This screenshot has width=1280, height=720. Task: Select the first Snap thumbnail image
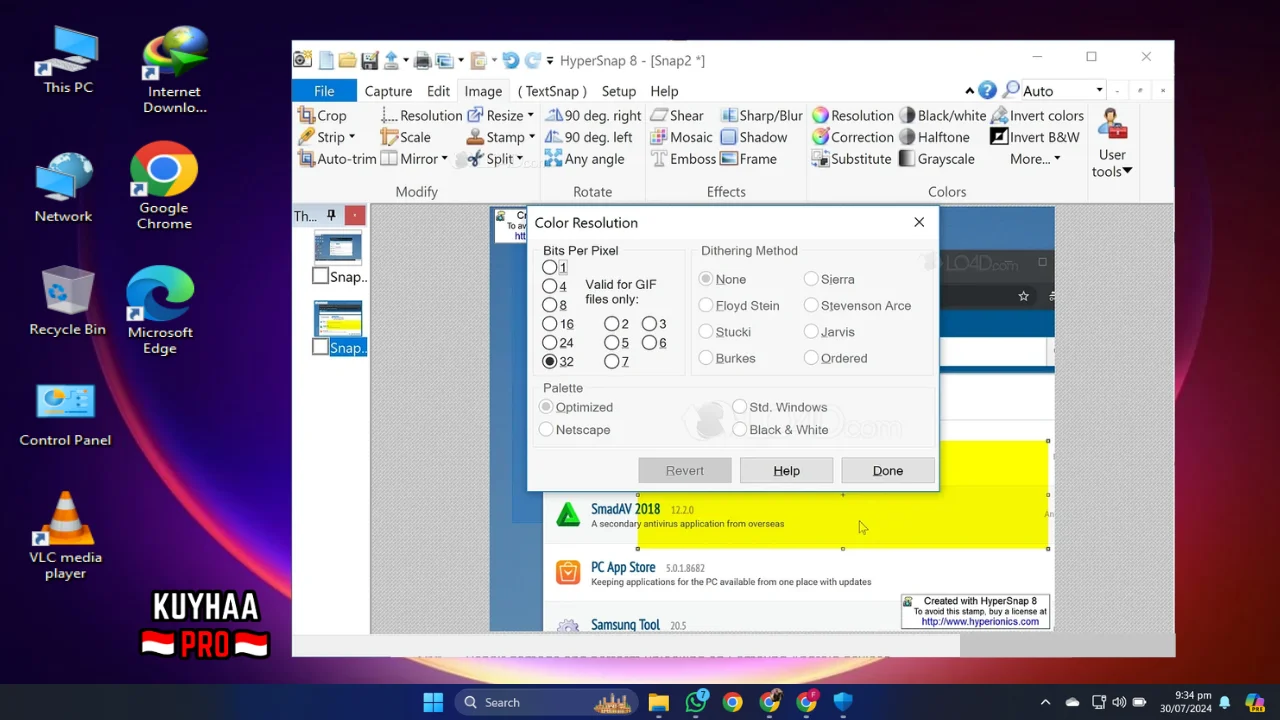click(x=337, y=248)
